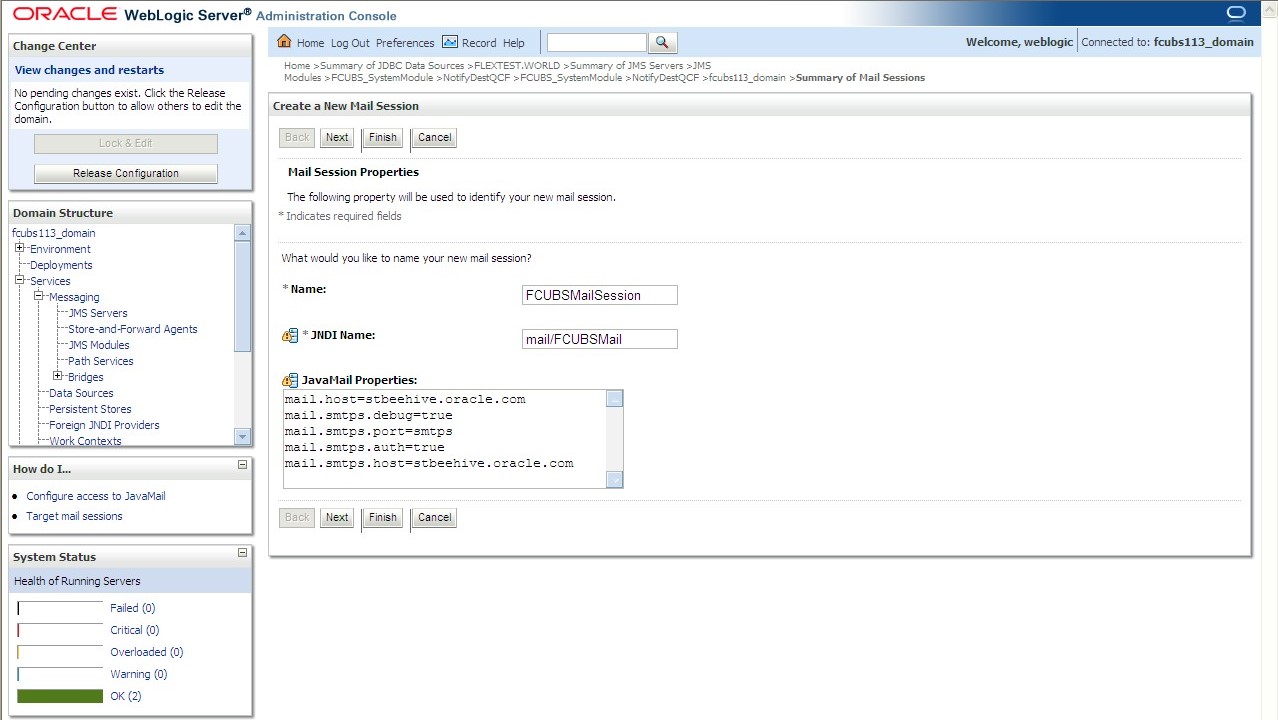Open Target mail sessions help link
The image size is (1278, 720).
74,516
